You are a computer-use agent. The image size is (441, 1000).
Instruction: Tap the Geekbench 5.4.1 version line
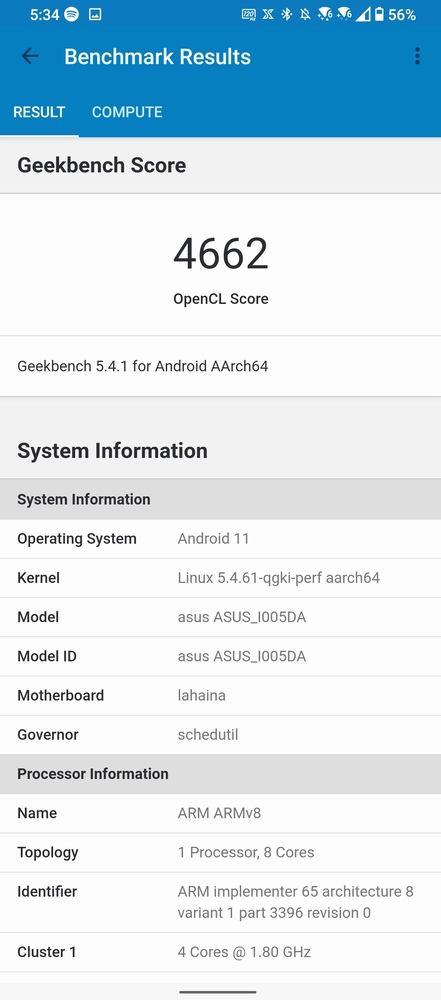142,366
